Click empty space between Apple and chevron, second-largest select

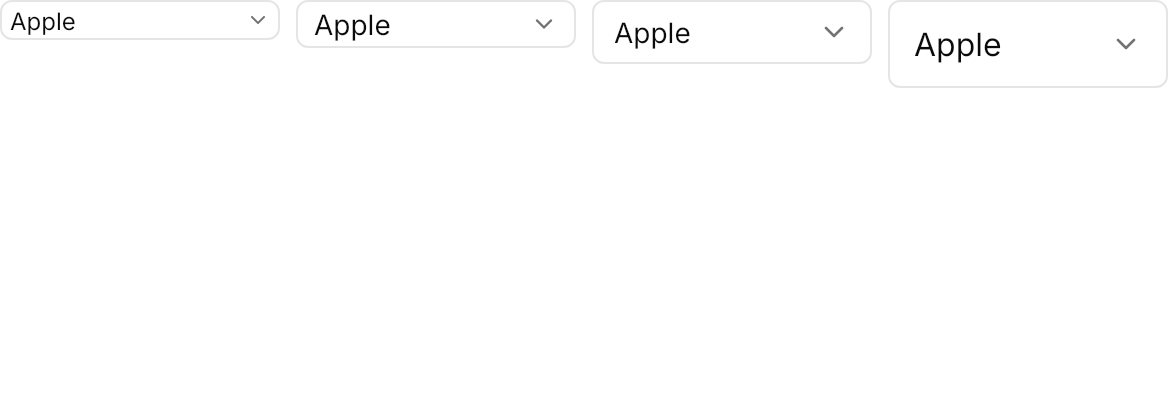(x=758, y=32)
